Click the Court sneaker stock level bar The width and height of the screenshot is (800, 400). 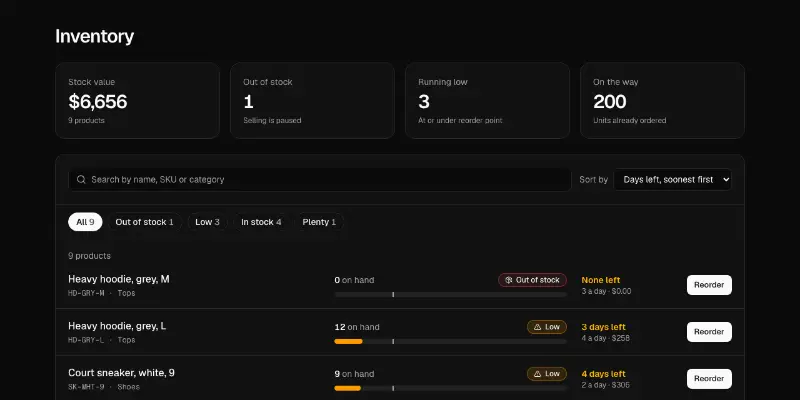coord(451,388)
